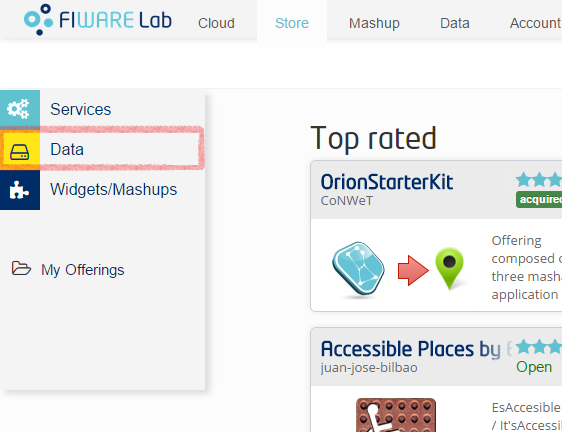Click the green map pin icon
The width and height of the screenshot is (562, 432).
coord(449,268)
